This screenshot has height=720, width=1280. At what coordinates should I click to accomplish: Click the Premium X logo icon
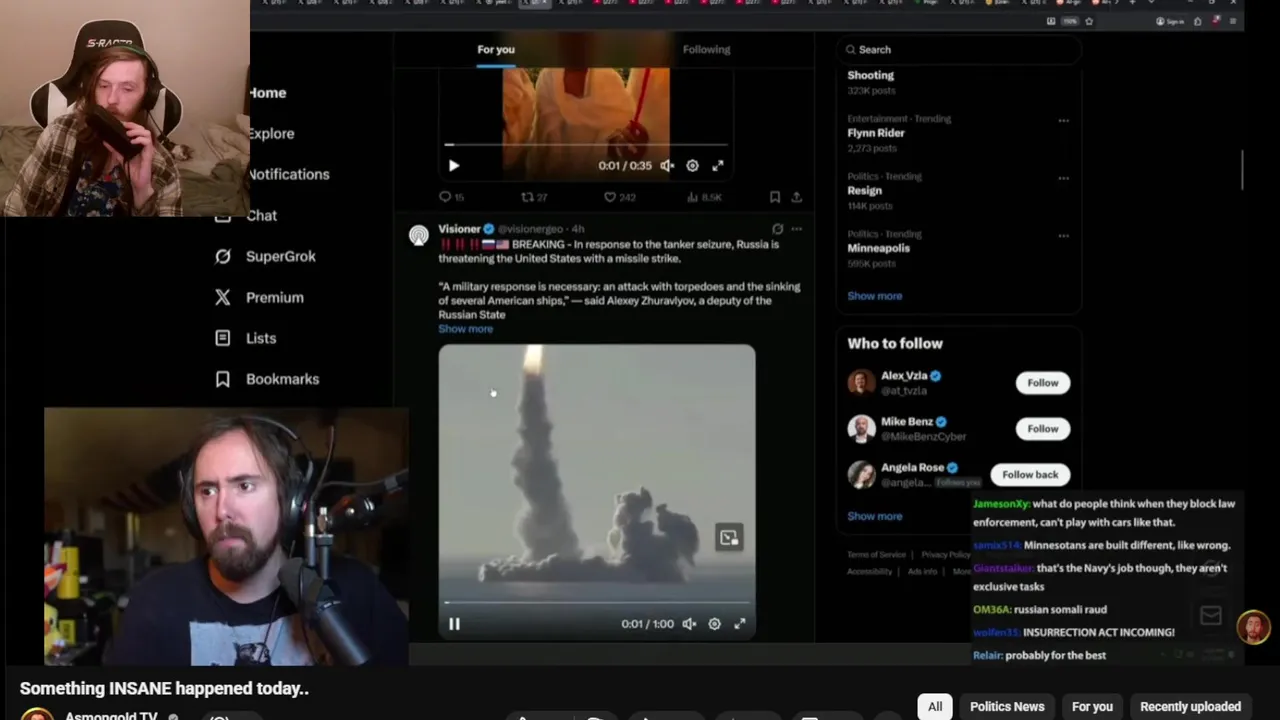tap(223, 297)
